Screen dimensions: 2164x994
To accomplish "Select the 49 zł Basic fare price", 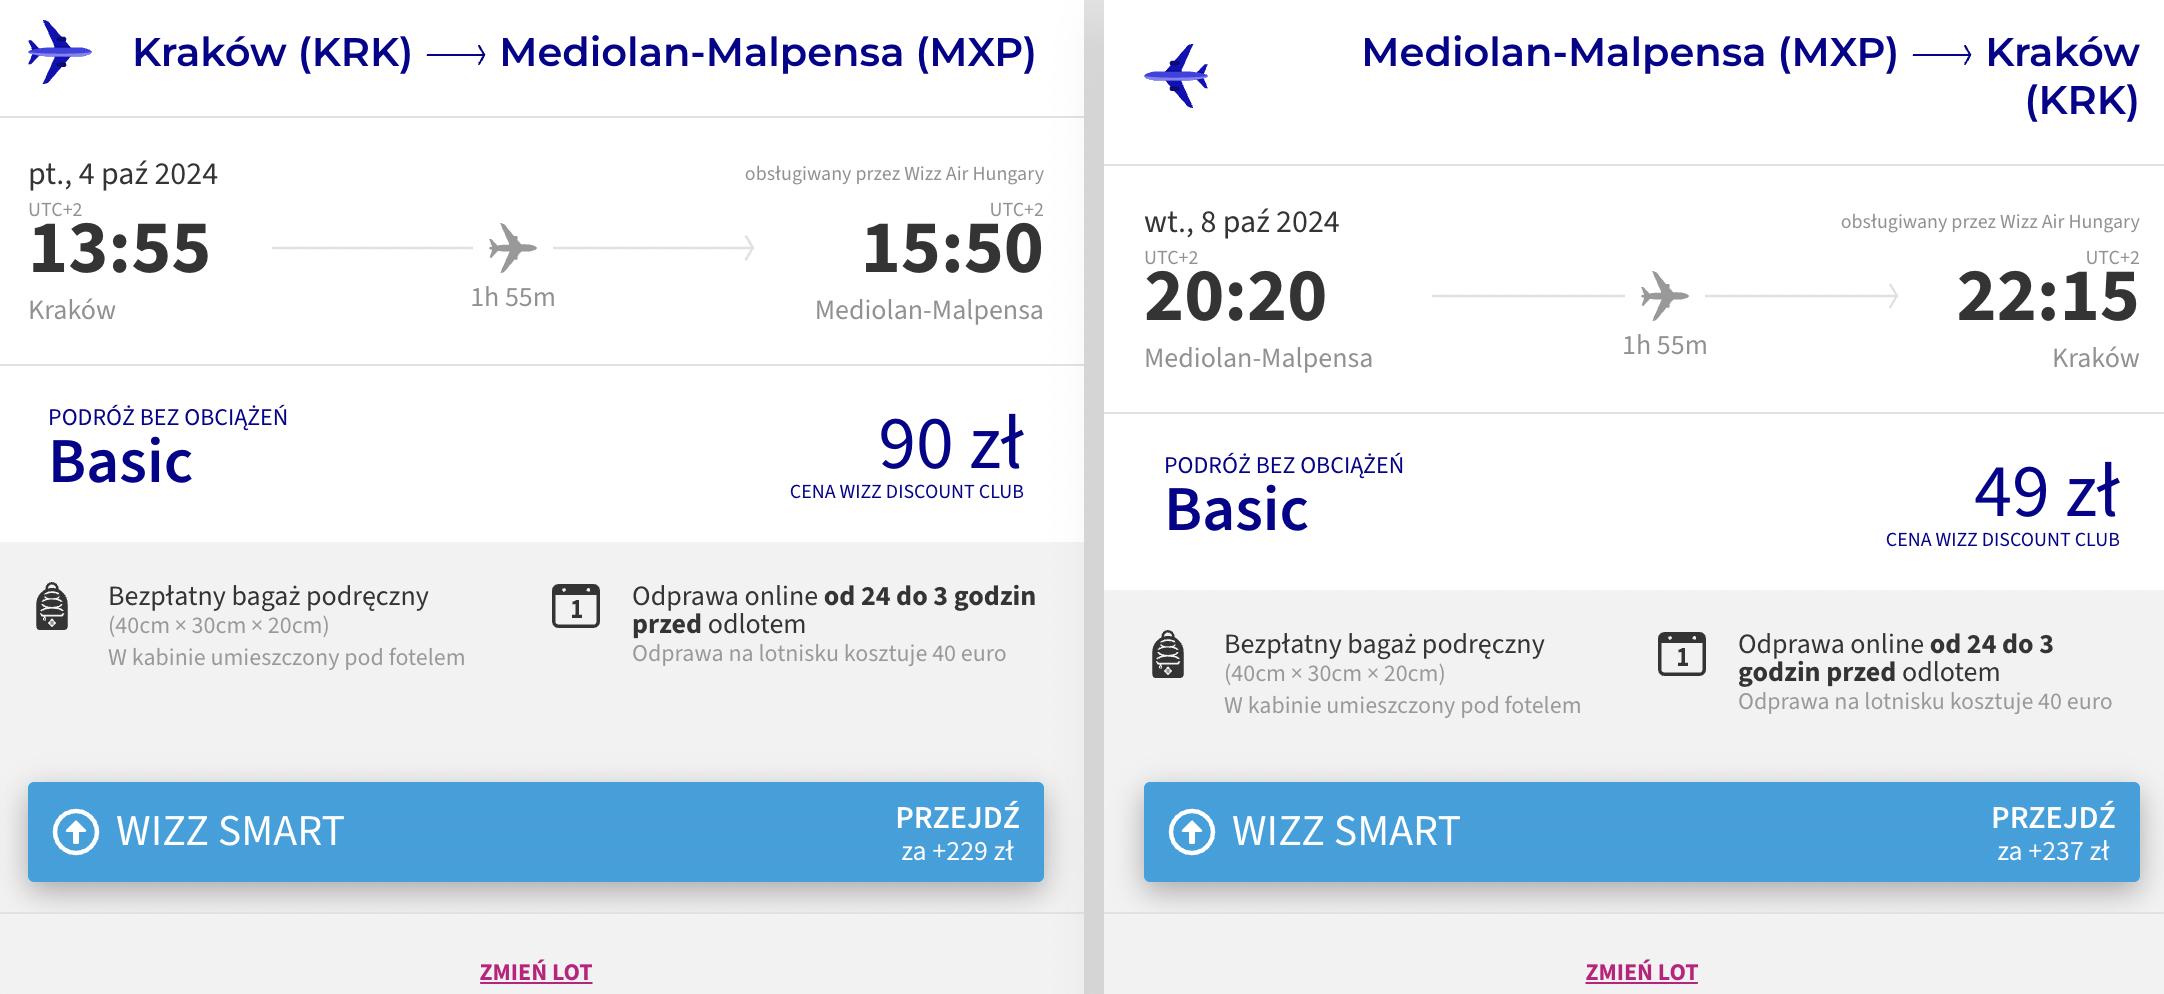I will [2046, 493].
